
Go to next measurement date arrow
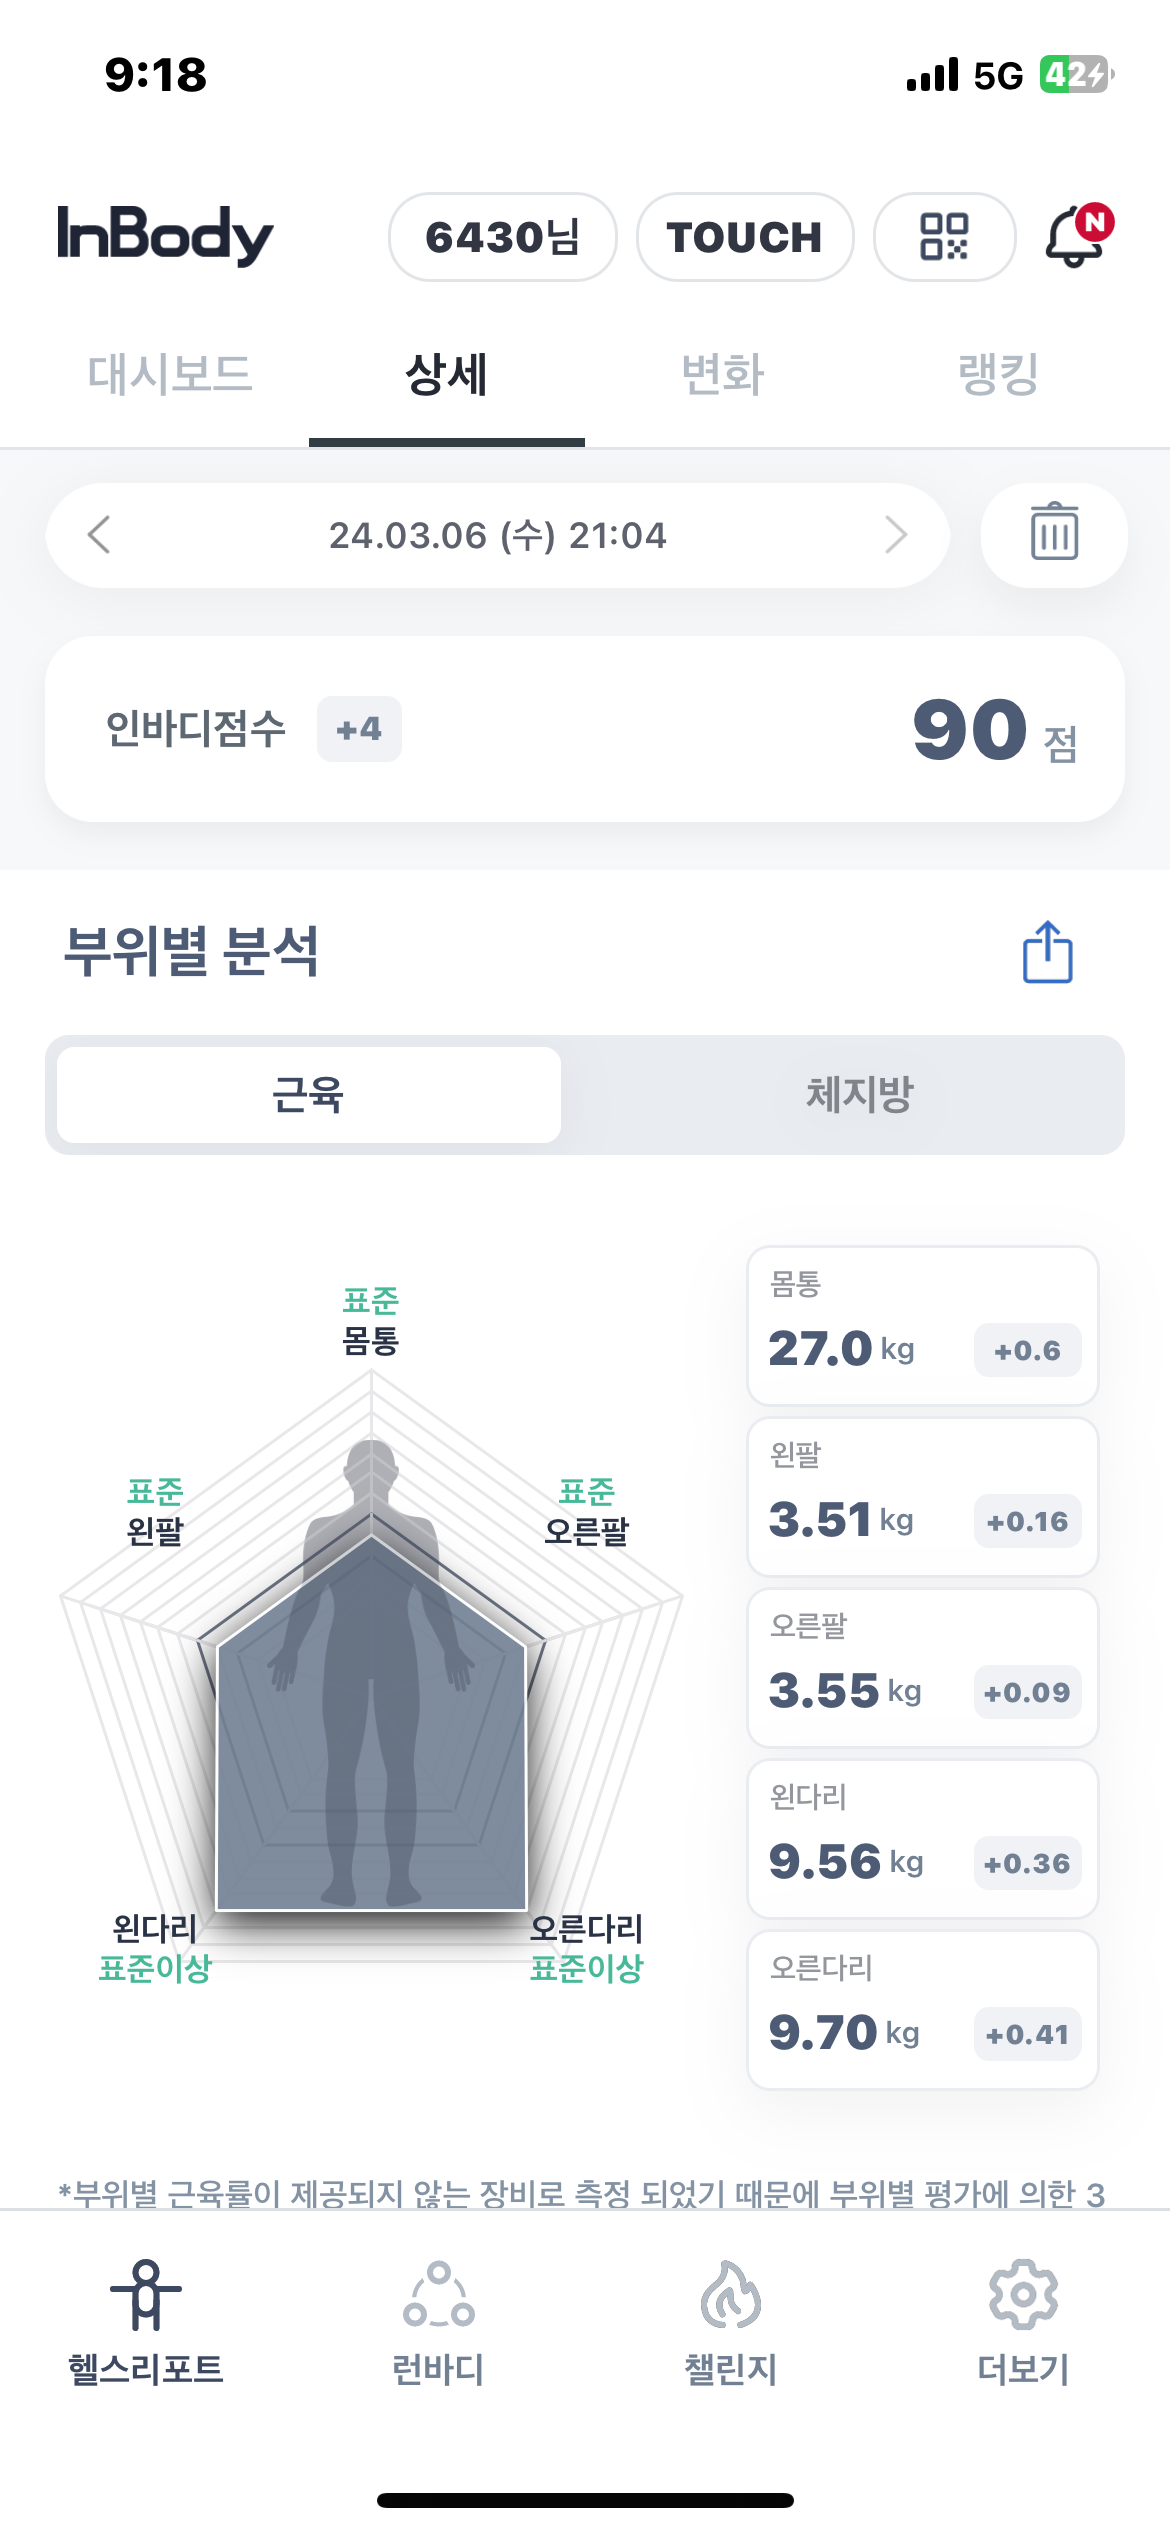[896, 535]
